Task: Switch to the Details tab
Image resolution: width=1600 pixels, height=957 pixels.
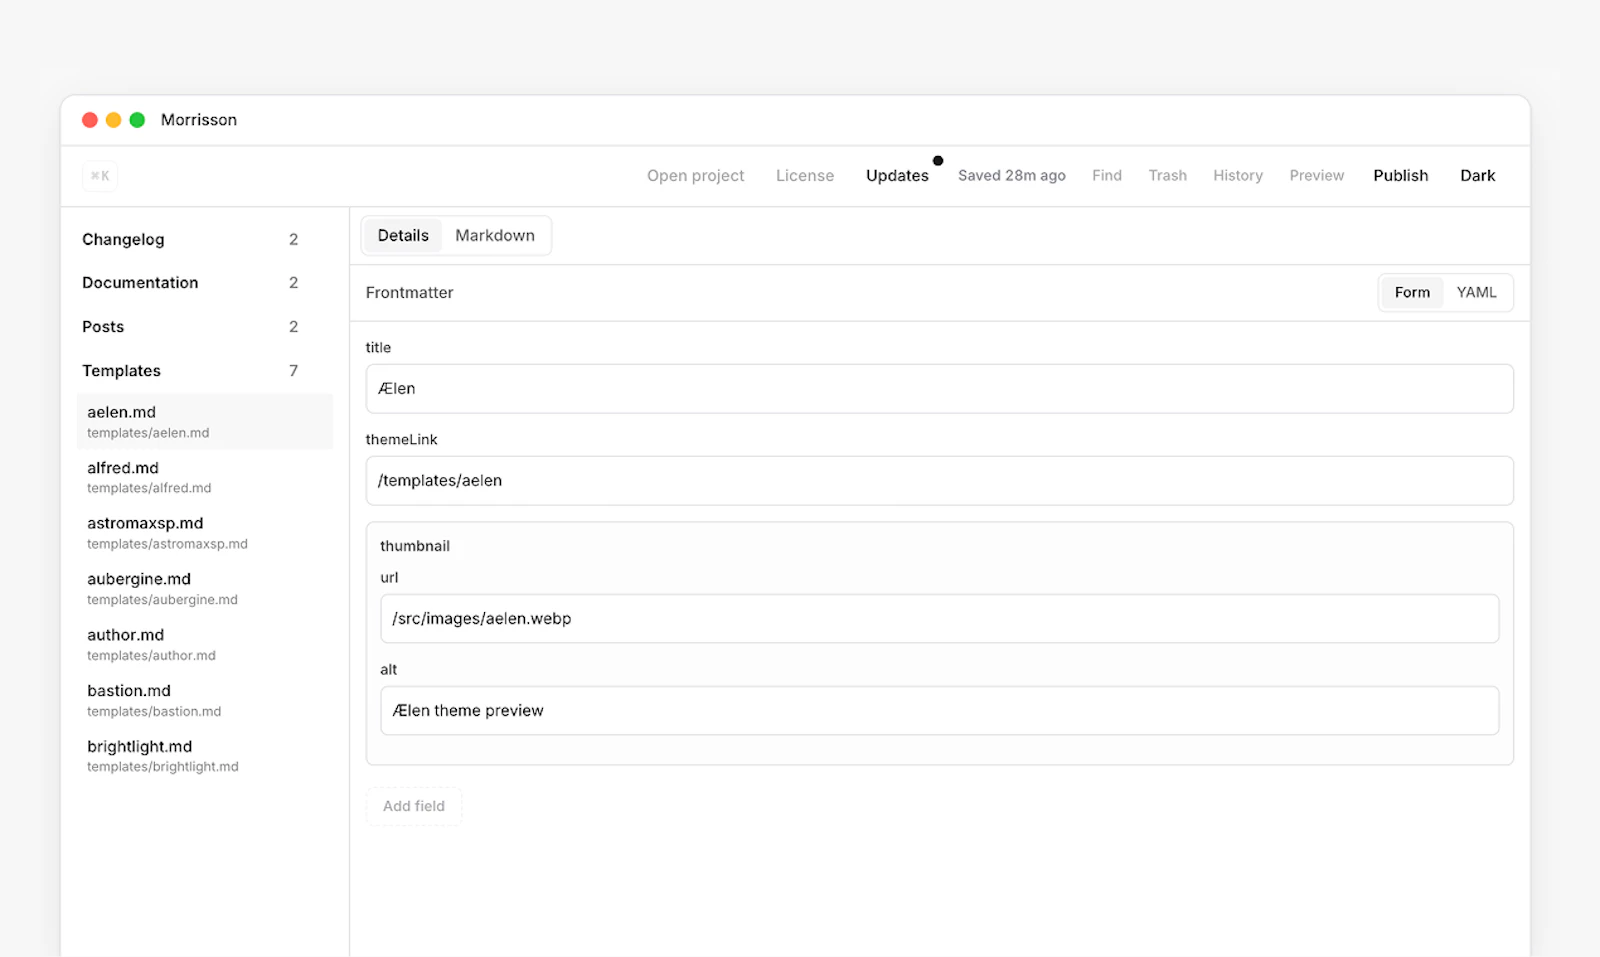Action: click(403, 236)
